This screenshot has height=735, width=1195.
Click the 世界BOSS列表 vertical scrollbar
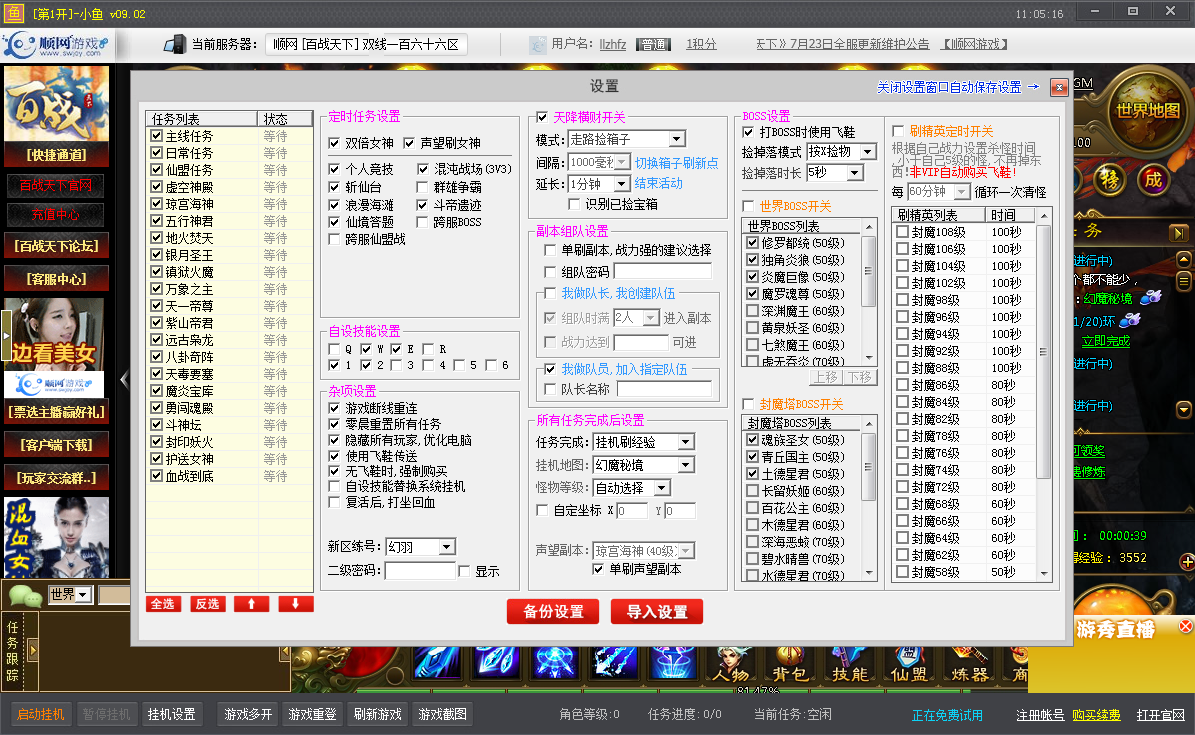pyautogui.click(x=868, y=292)
